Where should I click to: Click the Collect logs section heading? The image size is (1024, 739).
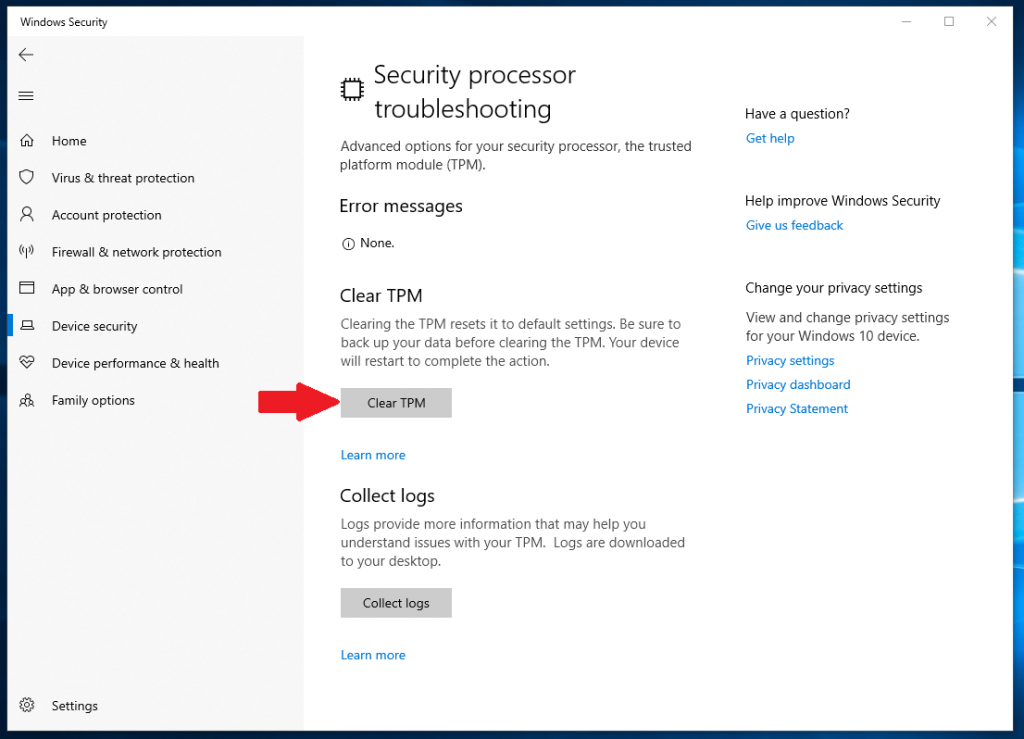pyautogui.click(x=387, y=496)
